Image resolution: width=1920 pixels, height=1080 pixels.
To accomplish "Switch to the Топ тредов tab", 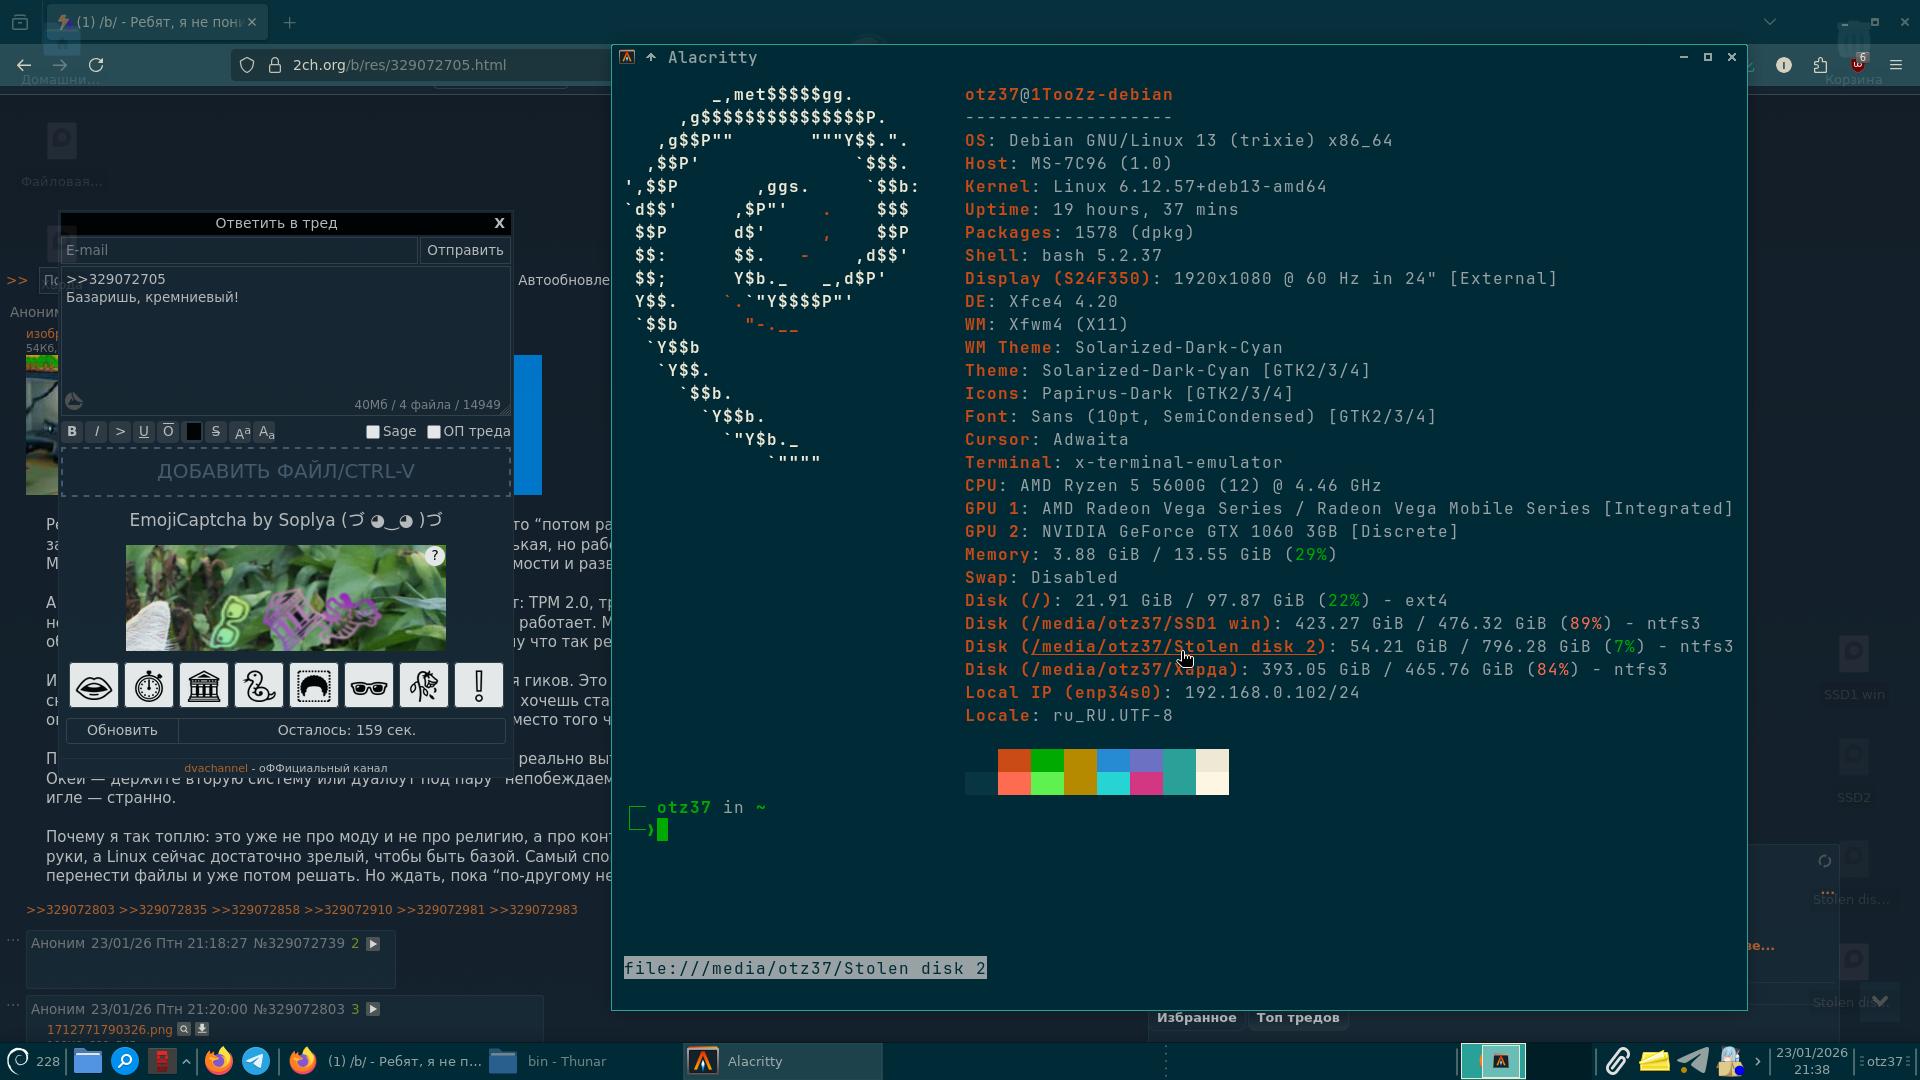I will click(1297, 1018).
